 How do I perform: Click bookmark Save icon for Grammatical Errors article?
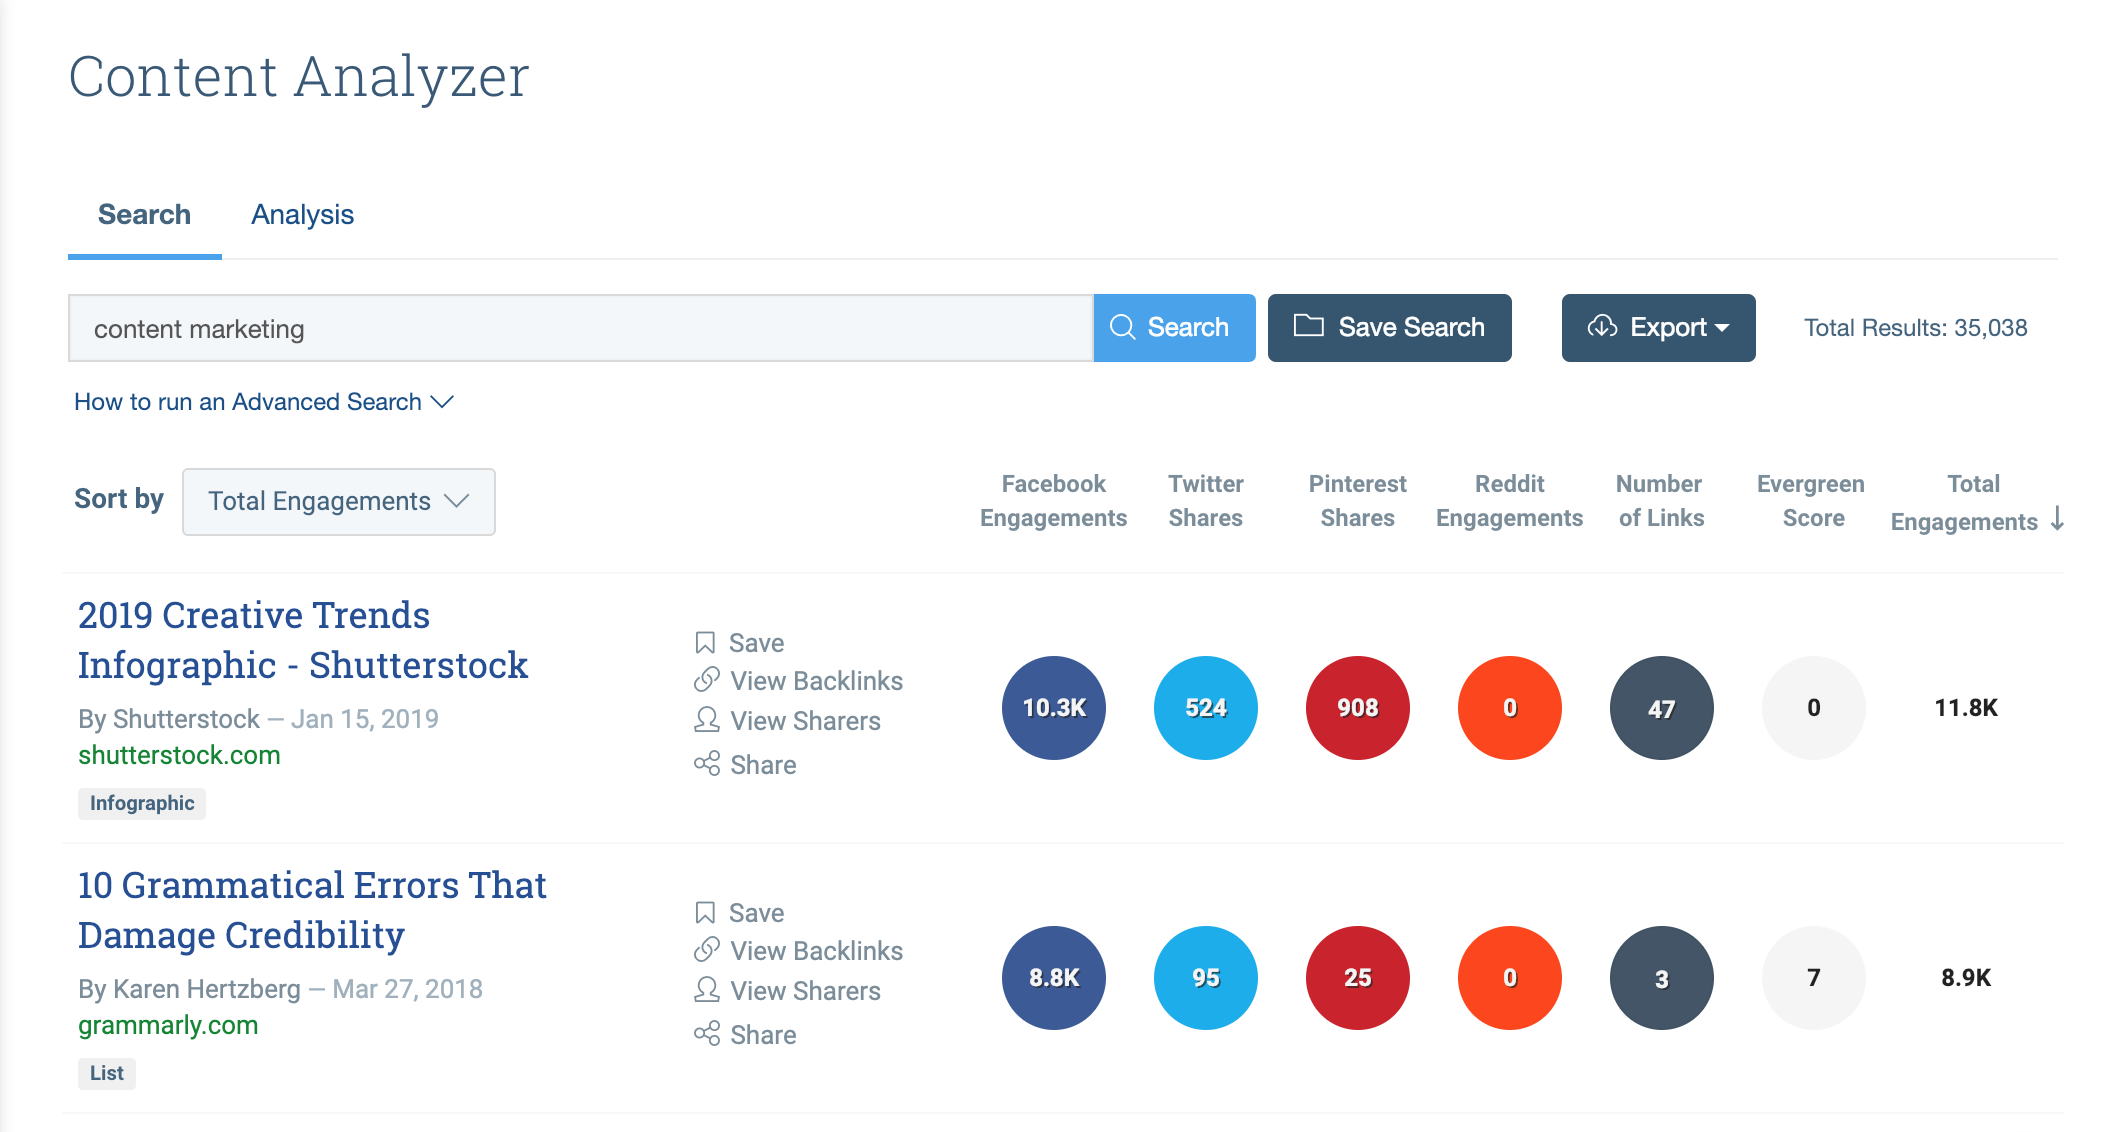click(x=705, y=912)
